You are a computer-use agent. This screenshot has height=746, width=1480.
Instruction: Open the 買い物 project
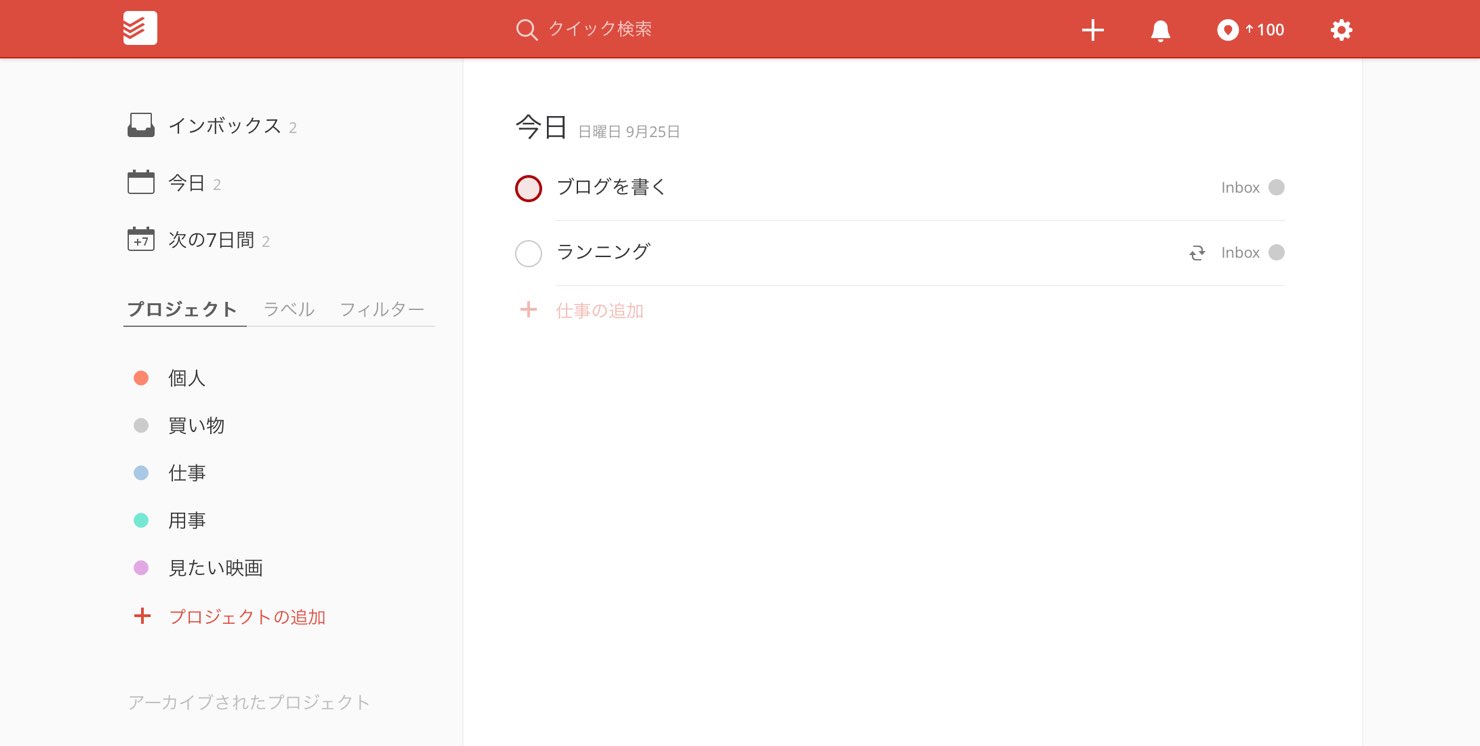[196, 425]
